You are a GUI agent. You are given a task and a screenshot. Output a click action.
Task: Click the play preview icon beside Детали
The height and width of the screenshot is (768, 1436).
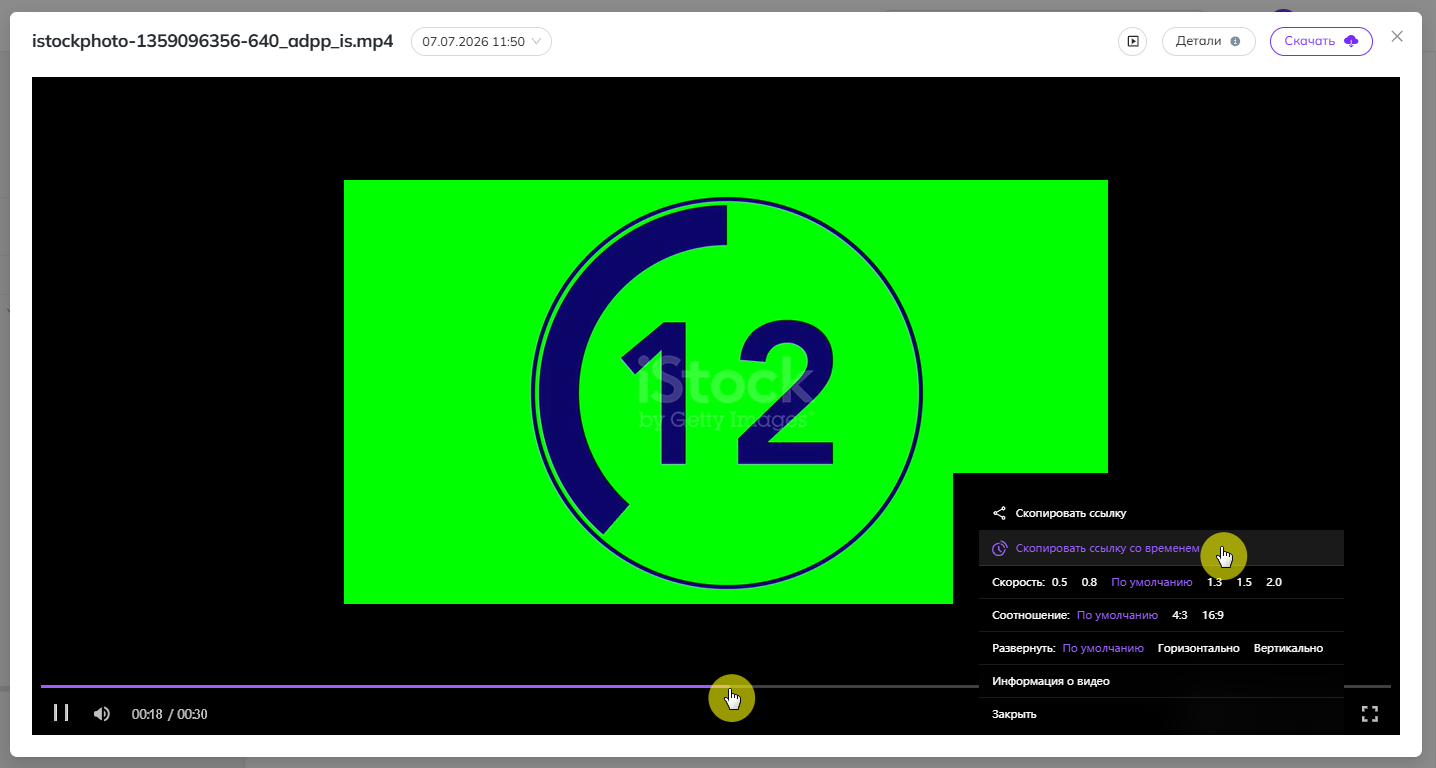click(1132, 42)
